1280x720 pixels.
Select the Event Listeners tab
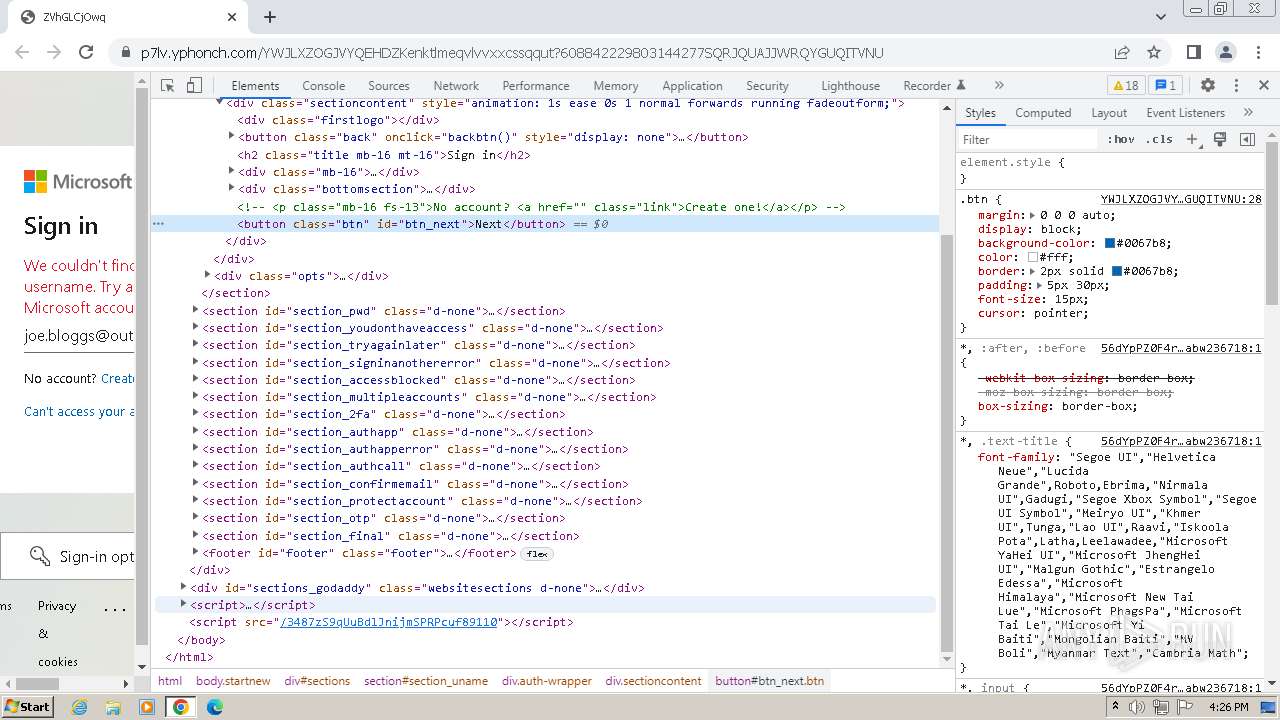point(1185,113)
